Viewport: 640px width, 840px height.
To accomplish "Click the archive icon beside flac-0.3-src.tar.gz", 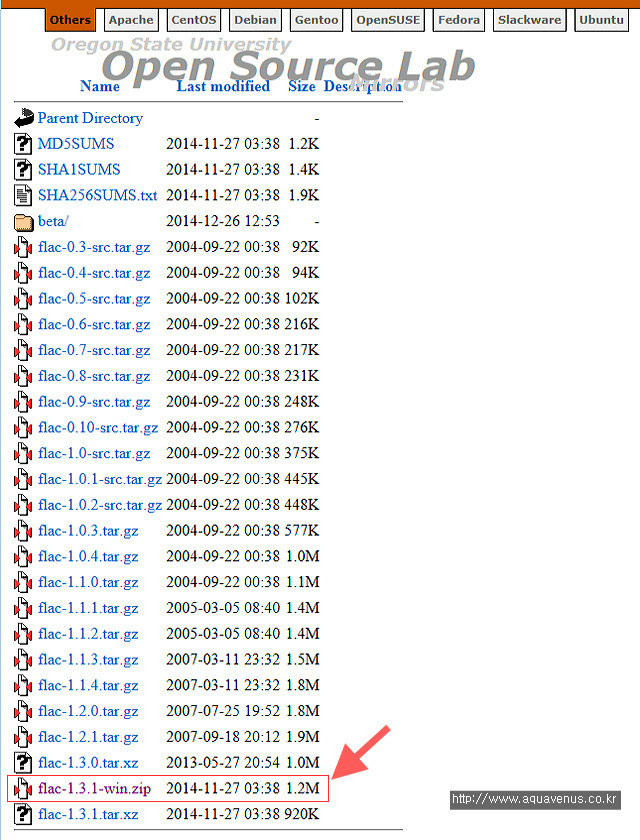I will (22, 247).
